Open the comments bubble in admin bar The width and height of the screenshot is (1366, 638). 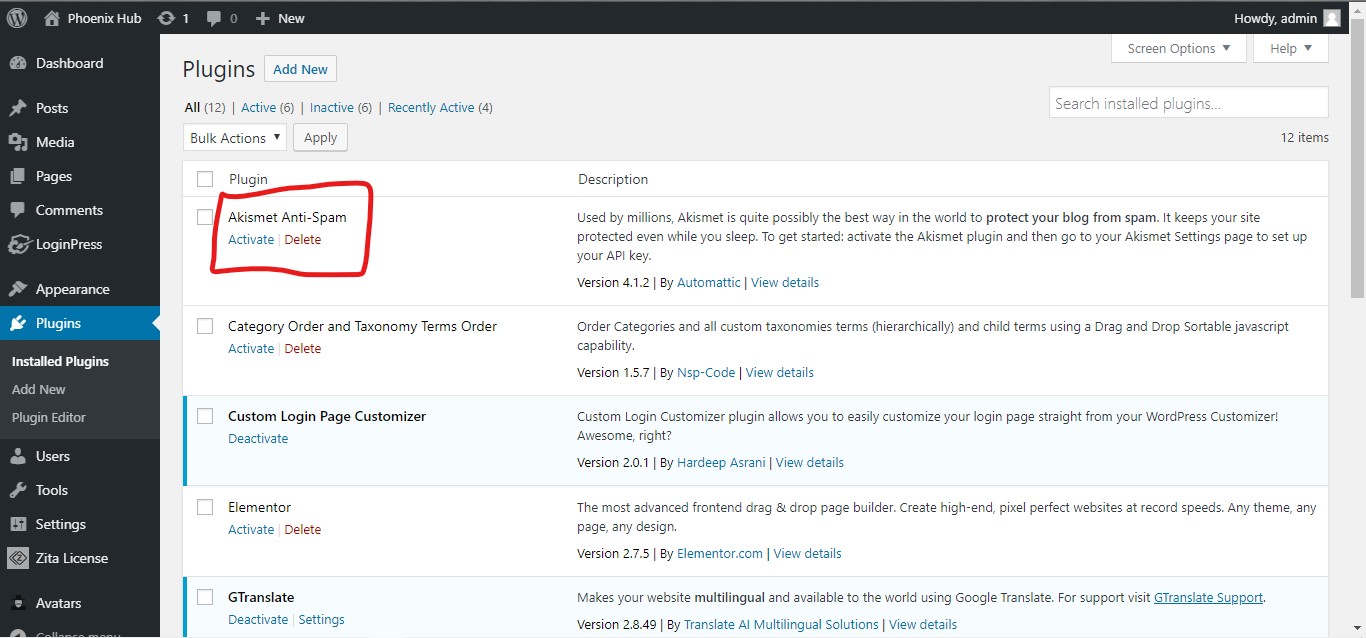pyautogui.click(x=213, y=18)
